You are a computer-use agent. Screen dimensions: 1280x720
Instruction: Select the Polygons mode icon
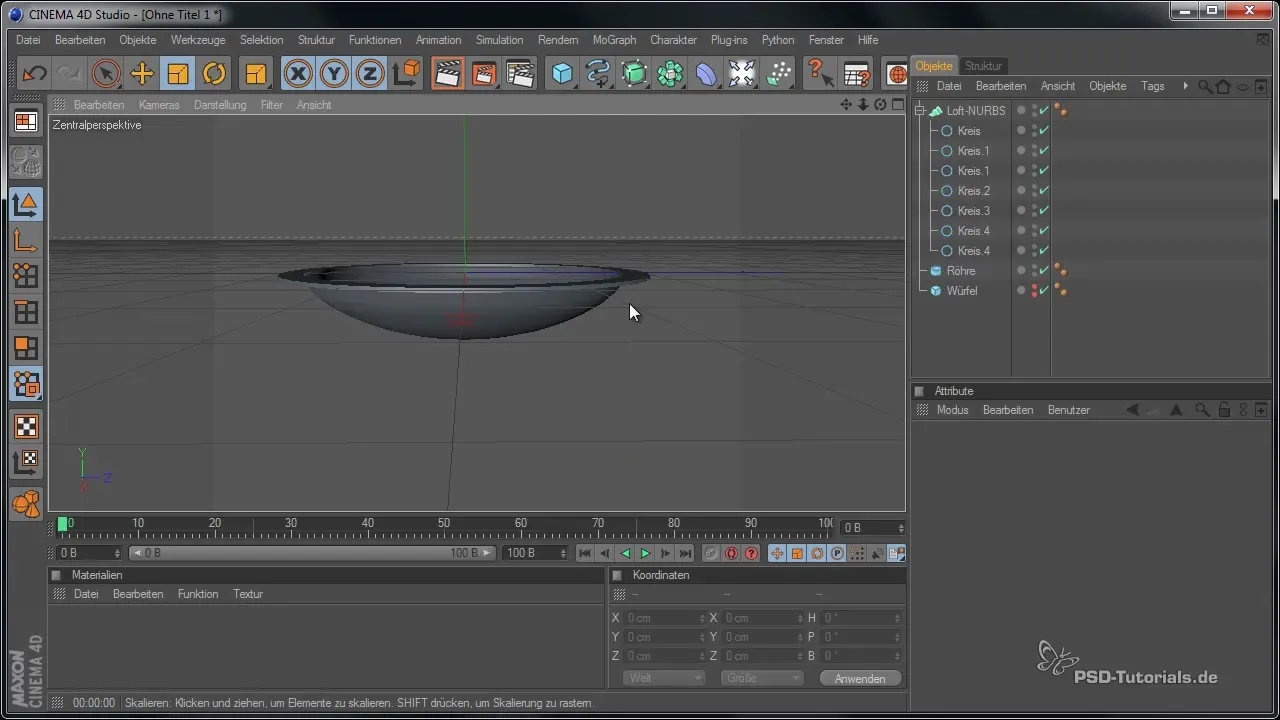pos(26,348)
